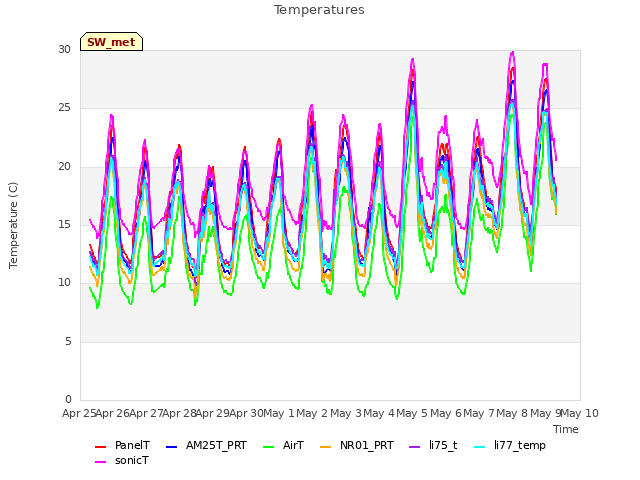This screenshot has width=640, height=480.
Task: Toggle the li77_temp legend entry
Action: (x=510, y=445)
